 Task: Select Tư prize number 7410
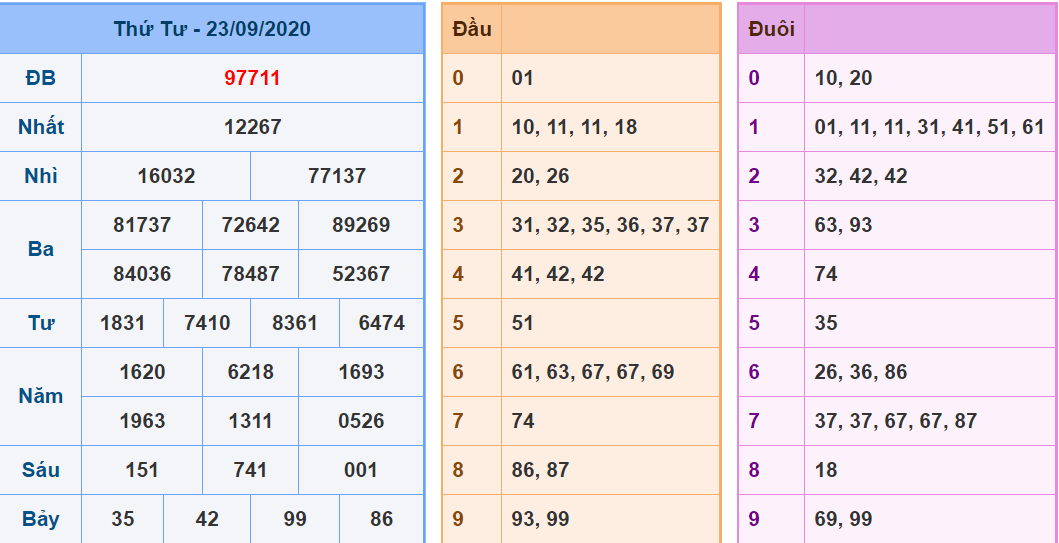click(207, 323)
